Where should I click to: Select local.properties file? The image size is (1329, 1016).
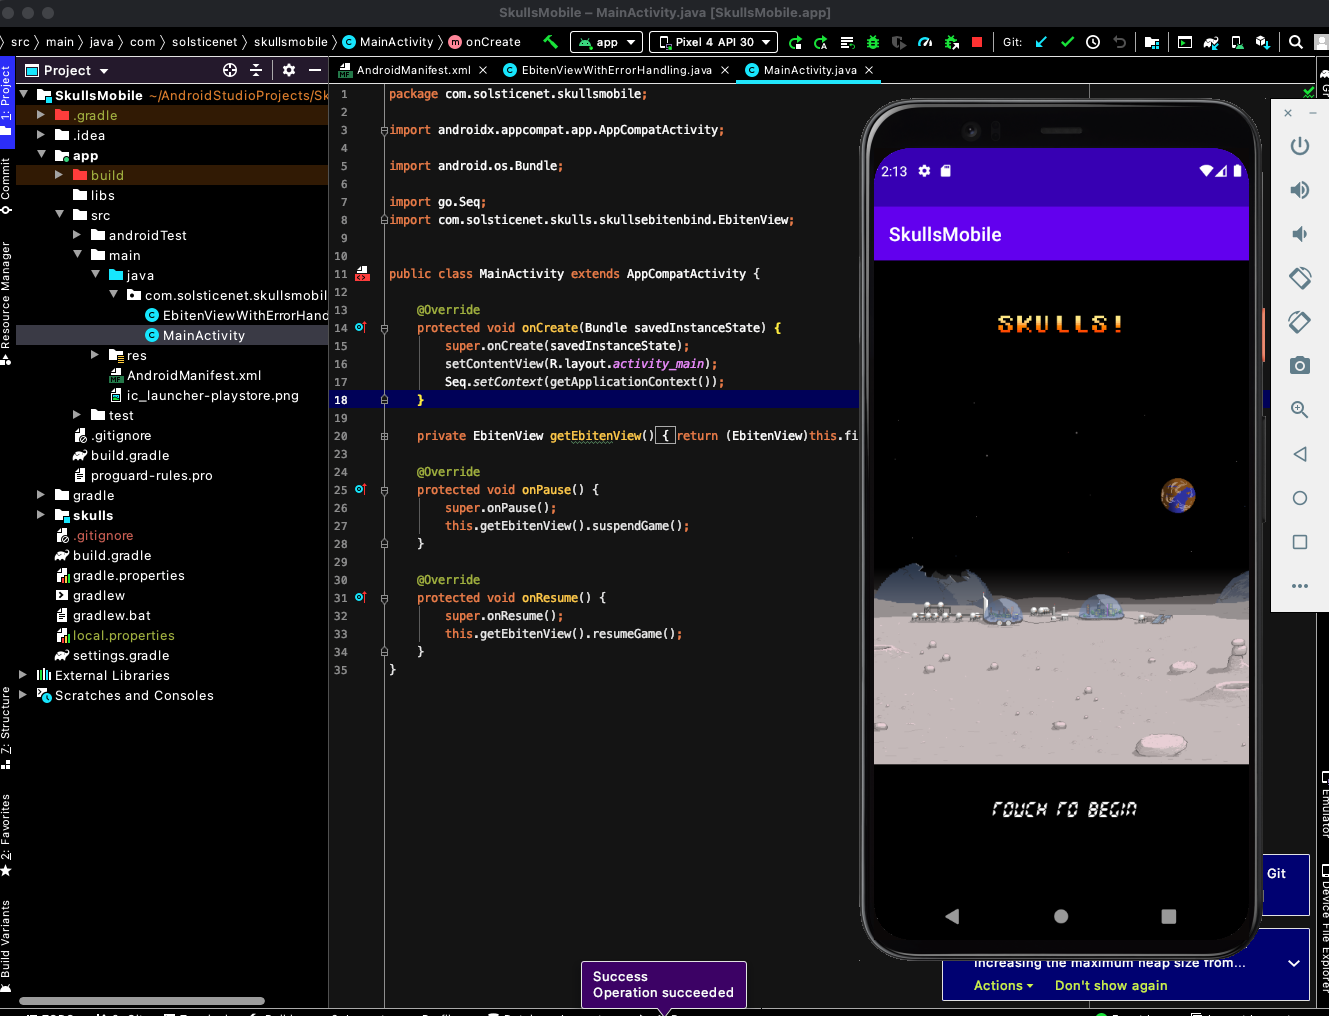click(115, 635)
